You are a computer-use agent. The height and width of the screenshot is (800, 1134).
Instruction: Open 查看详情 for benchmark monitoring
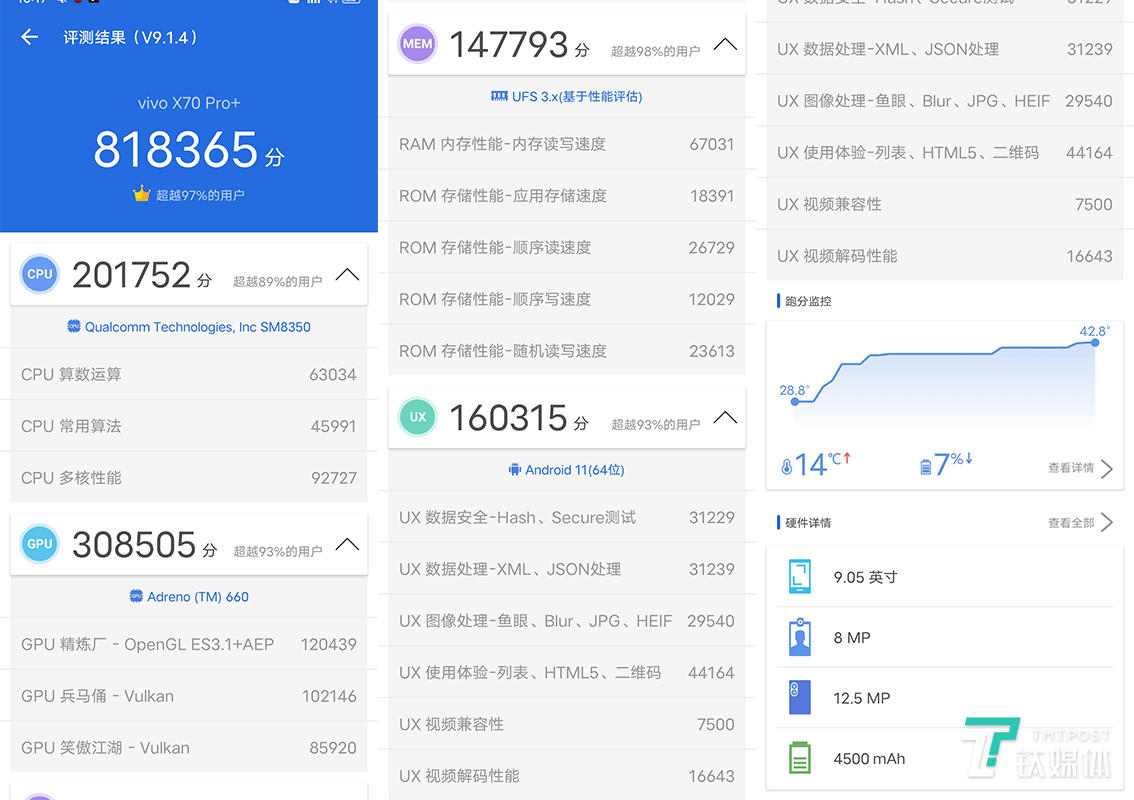1080,468
